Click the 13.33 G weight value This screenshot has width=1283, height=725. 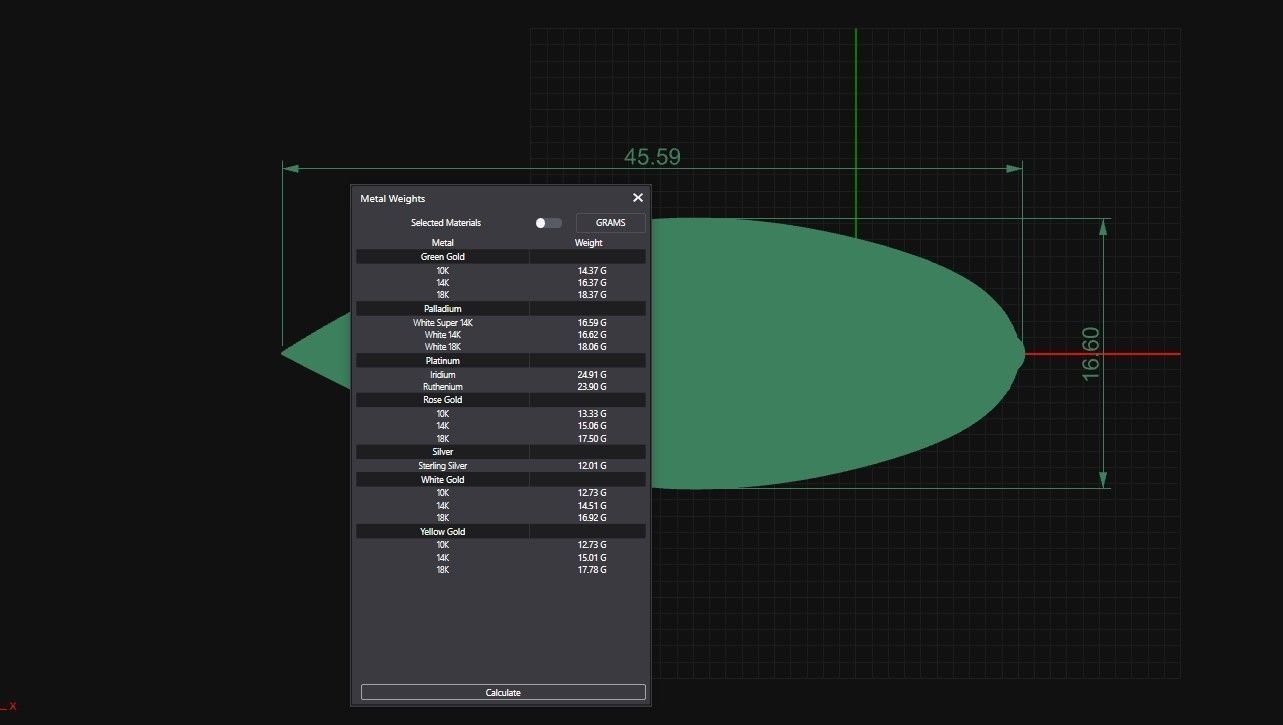tap(592, 414)
